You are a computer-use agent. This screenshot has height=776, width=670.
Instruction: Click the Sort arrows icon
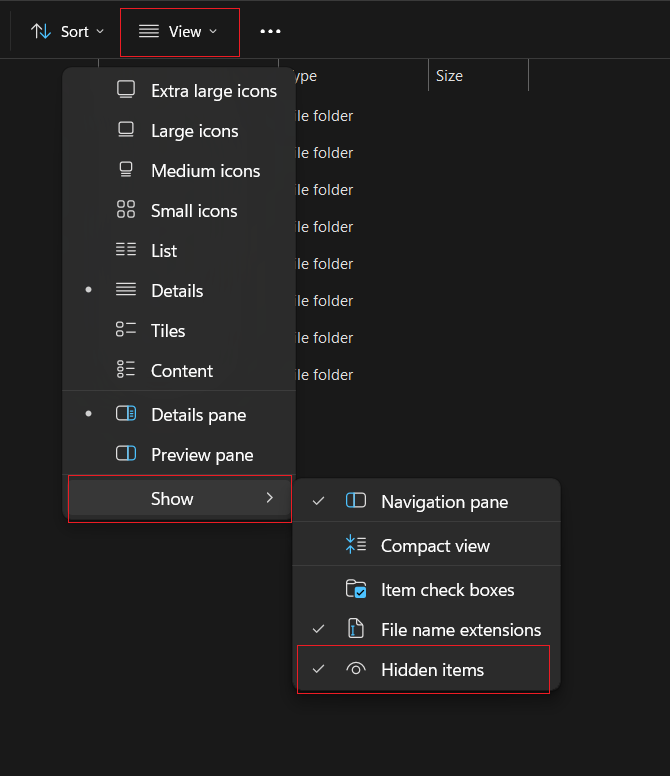tap(41, 31)
